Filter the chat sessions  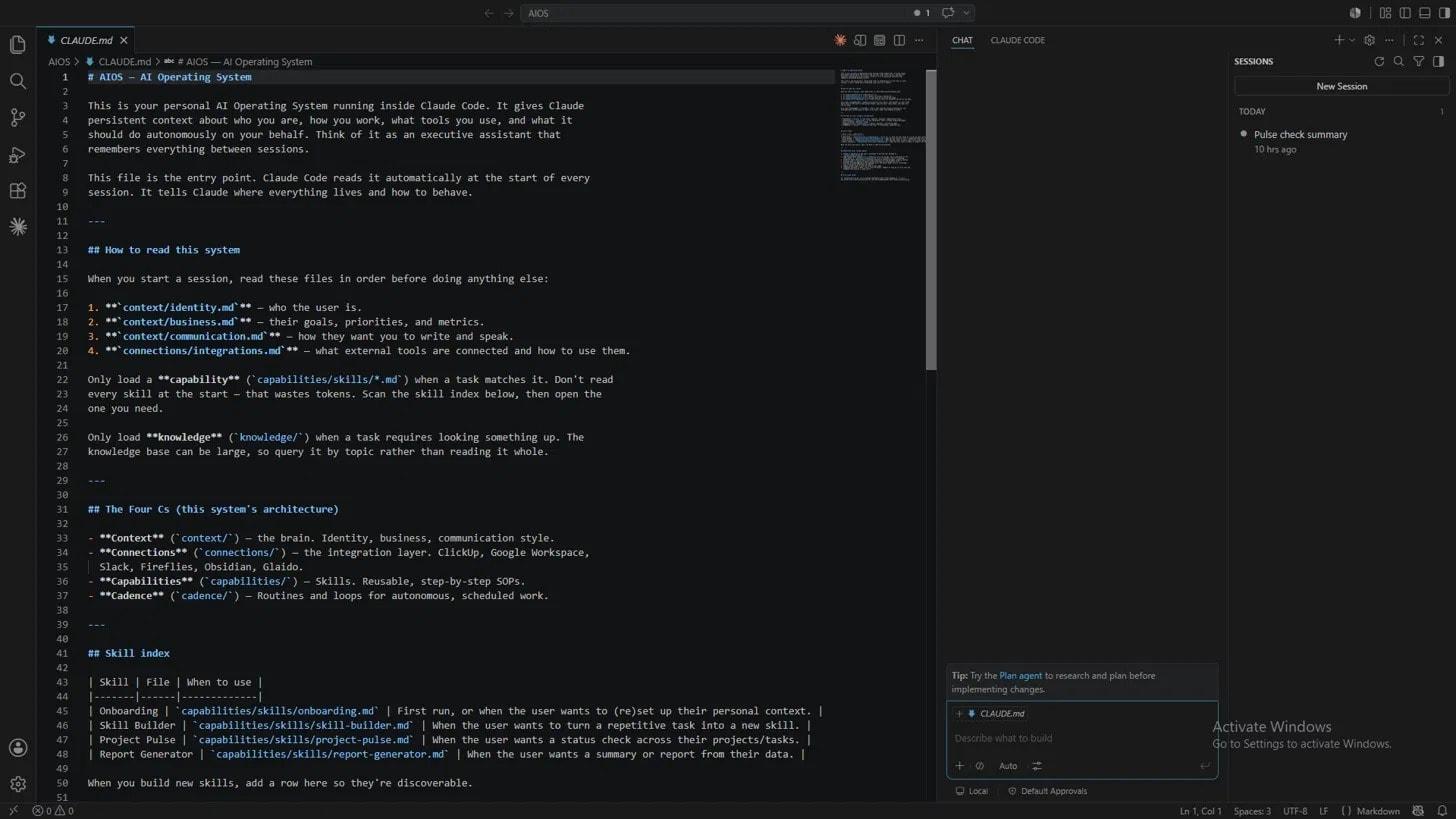coord(1418,62)
